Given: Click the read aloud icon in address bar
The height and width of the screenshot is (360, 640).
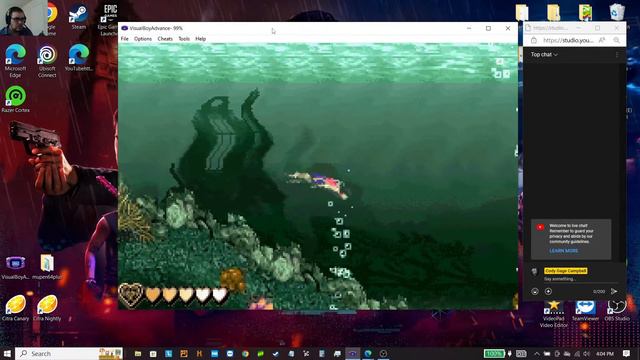Looking at the screenshot, I should coord(602,40).
